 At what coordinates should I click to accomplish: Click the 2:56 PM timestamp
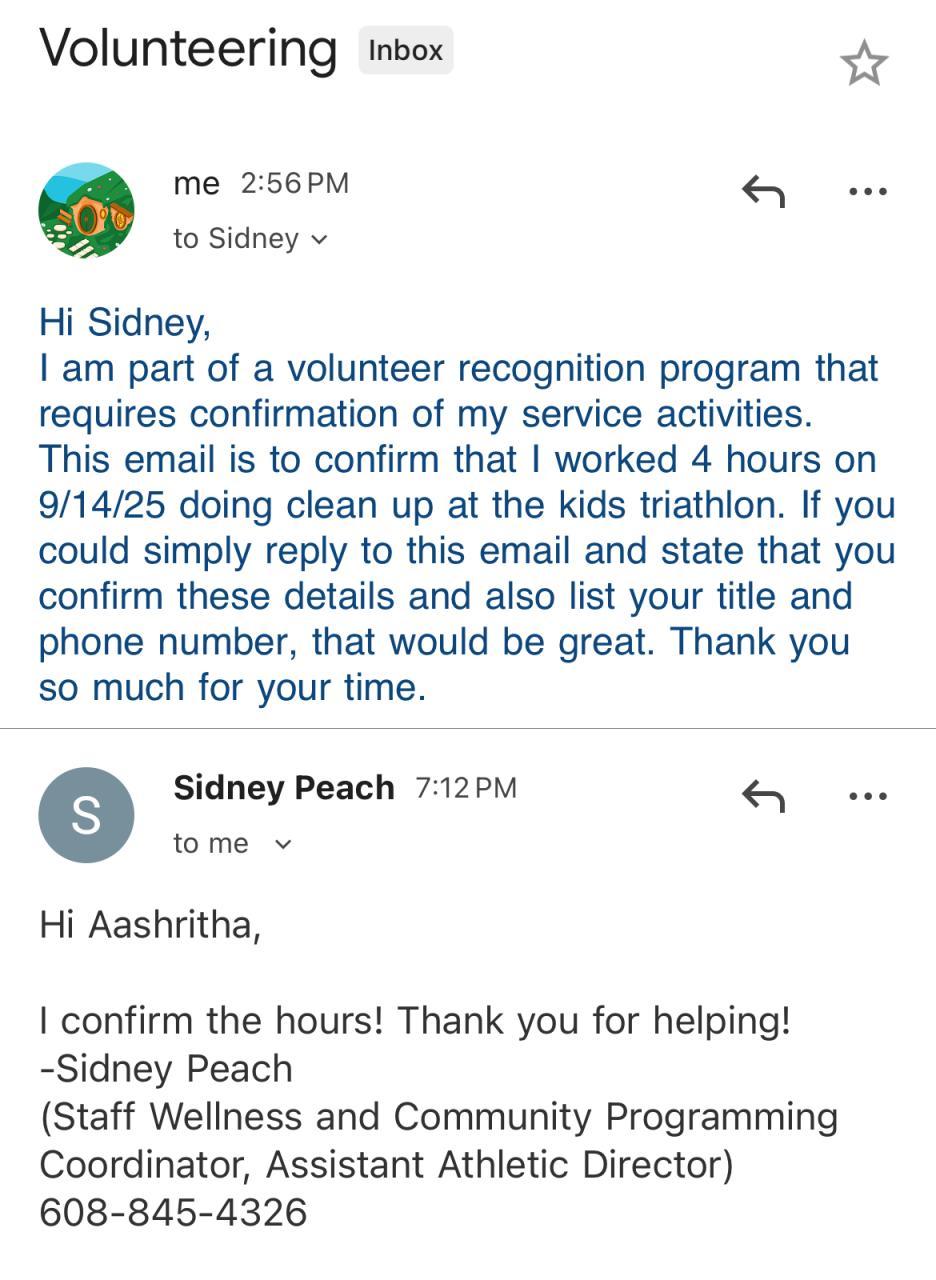[294, 184]
